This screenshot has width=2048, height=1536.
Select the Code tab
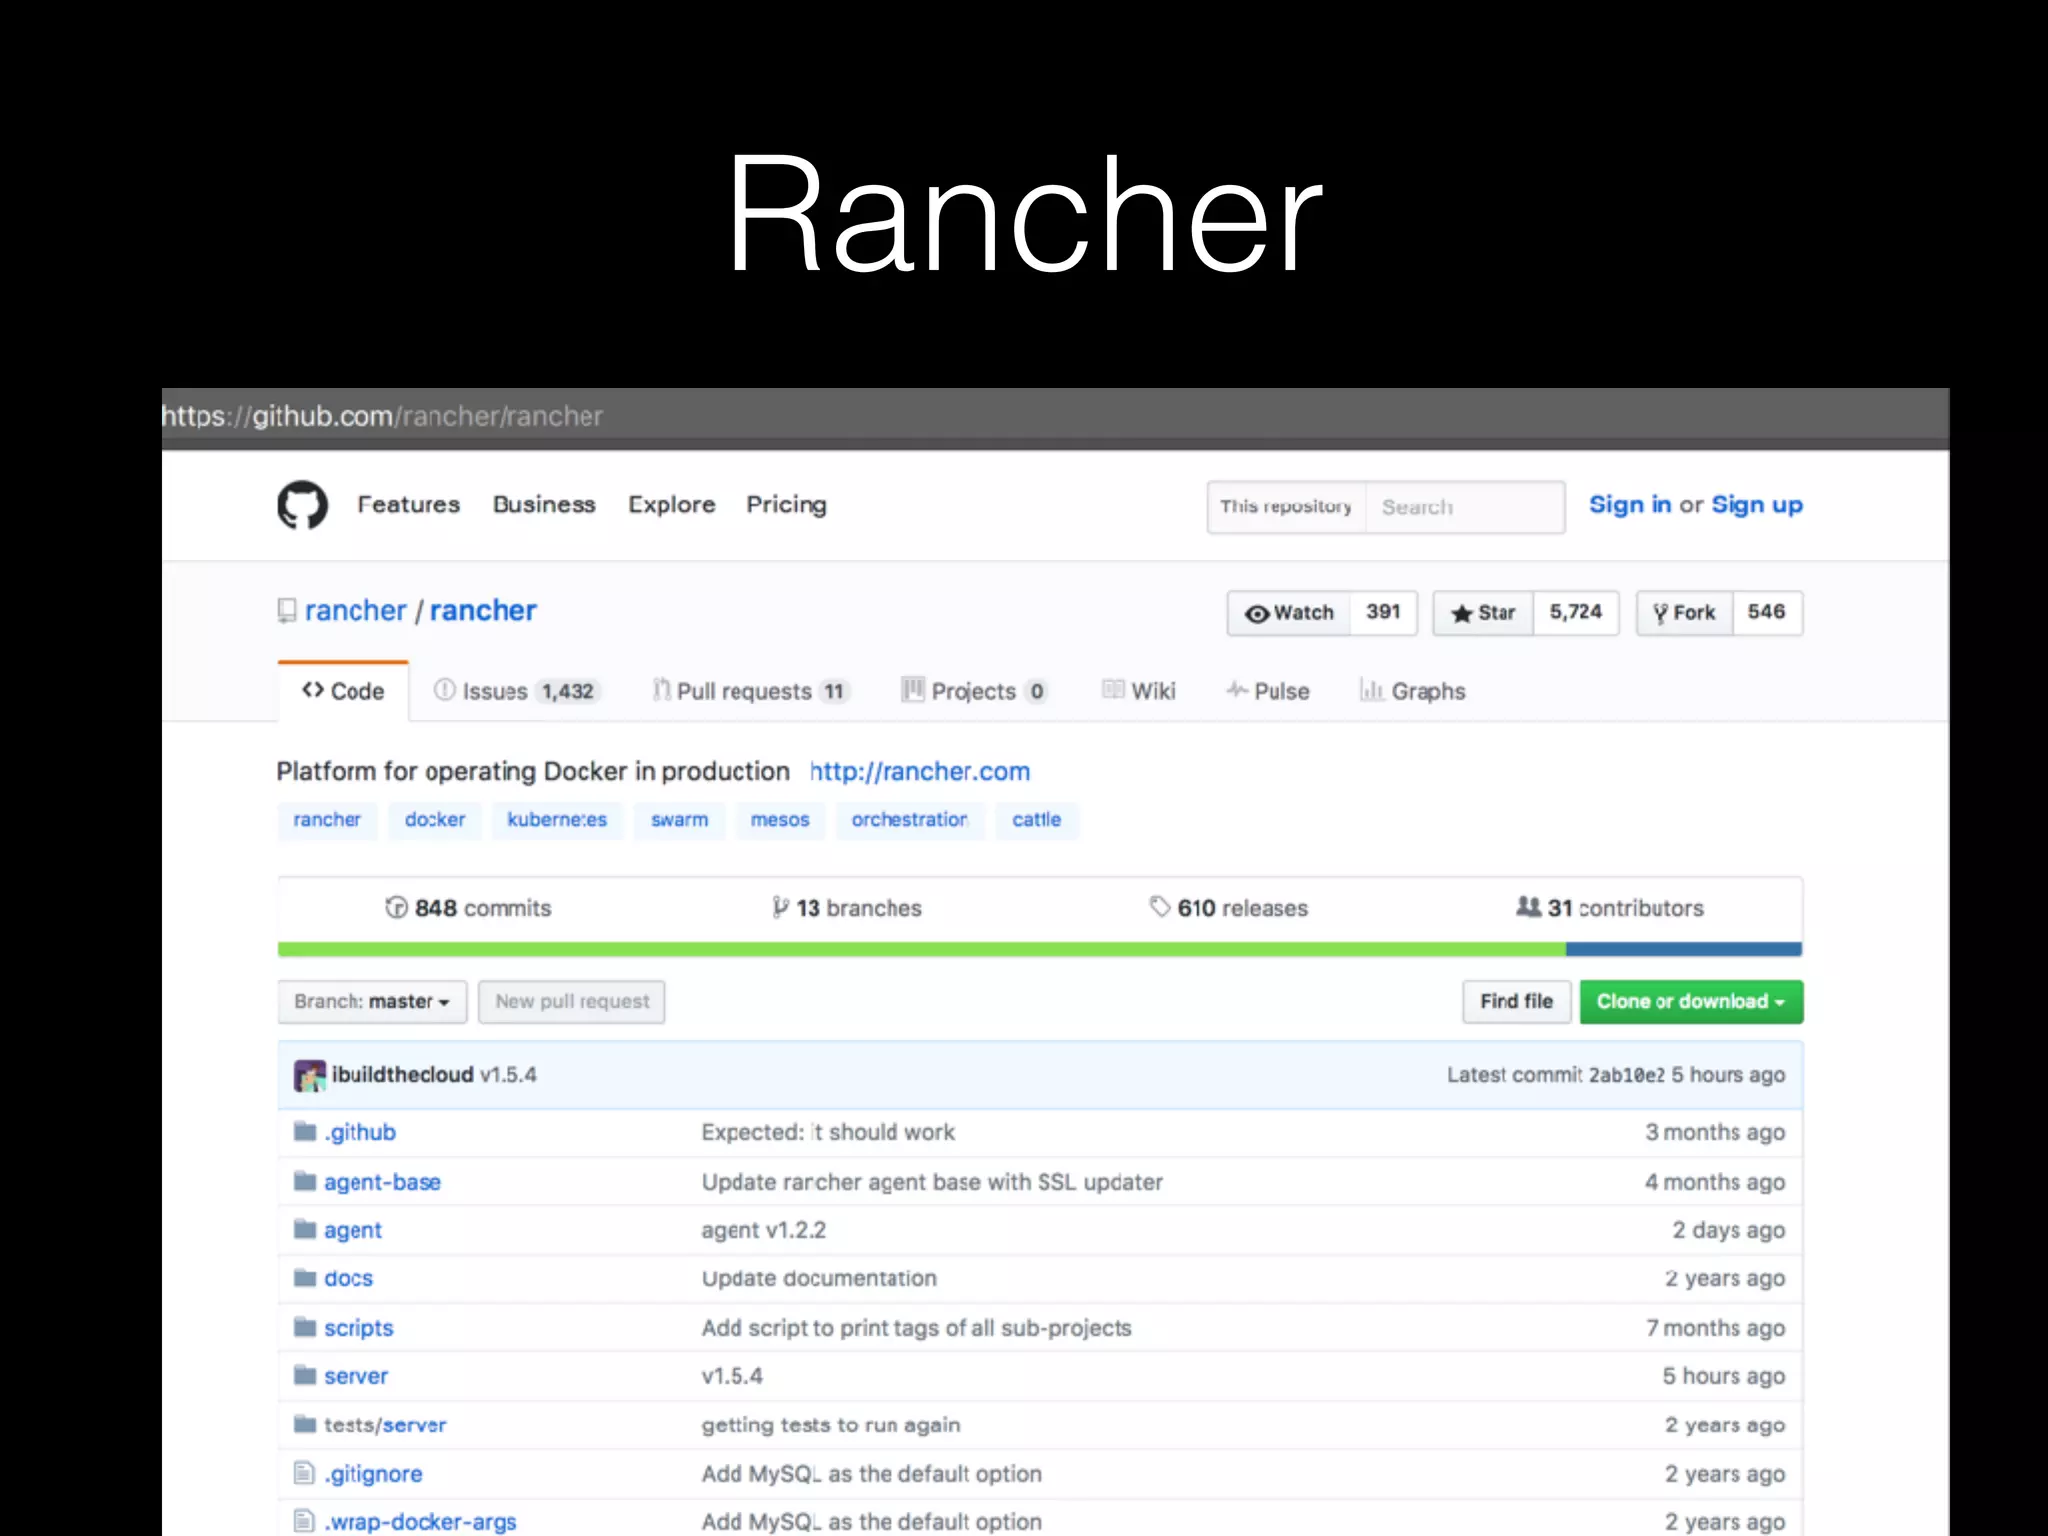pos(343,691)
